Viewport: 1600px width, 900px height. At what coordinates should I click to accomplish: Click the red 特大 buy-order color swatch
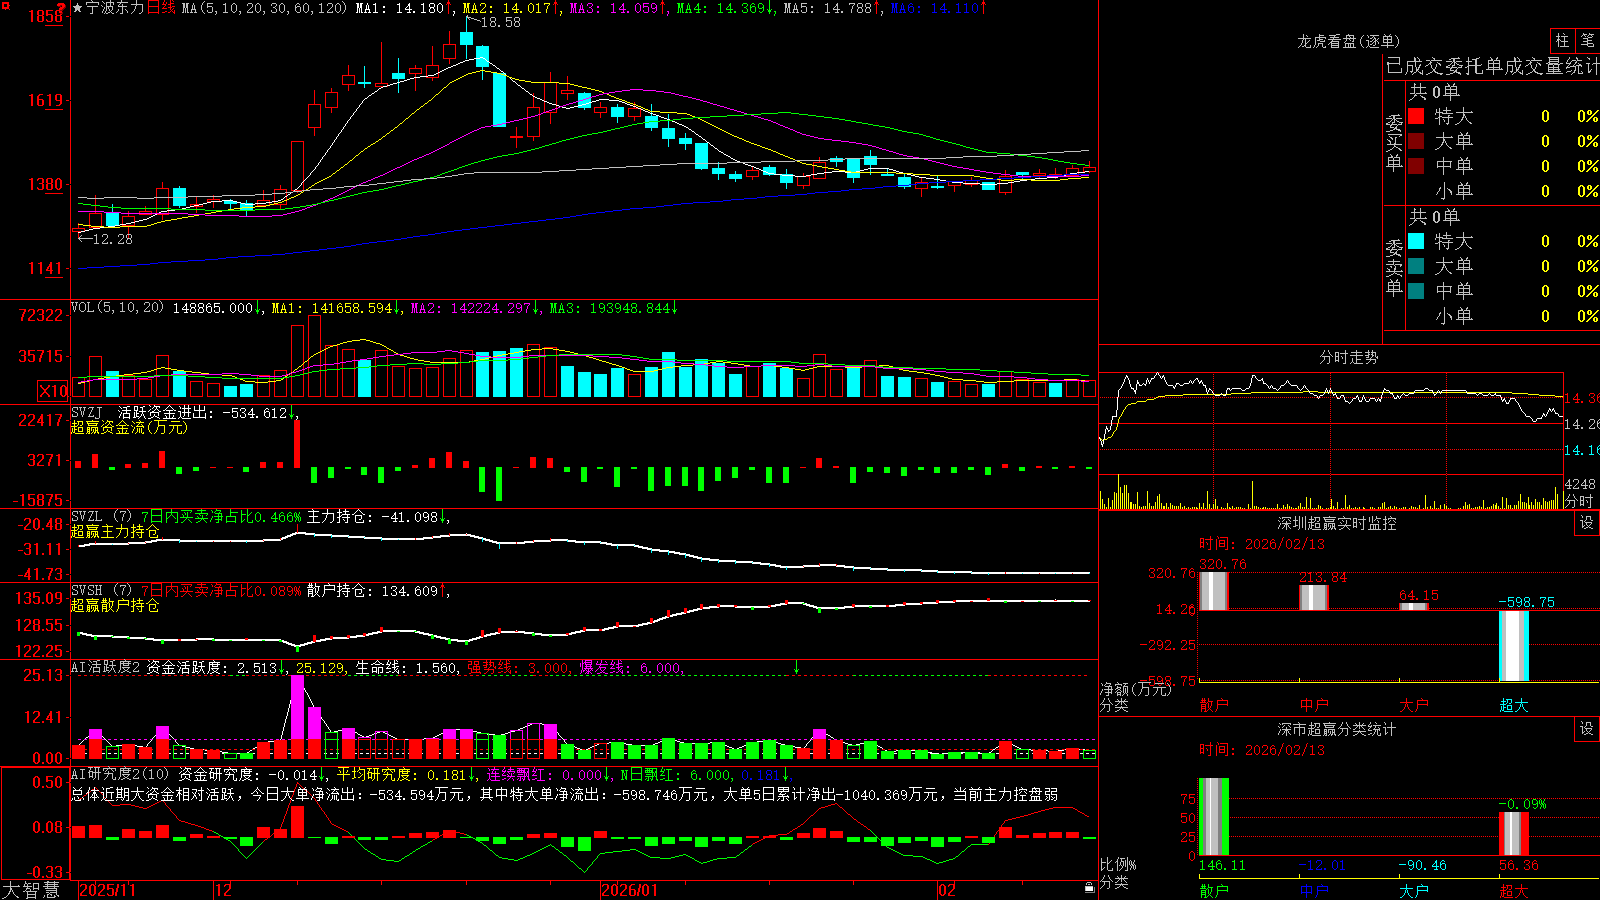point(1416,116)
